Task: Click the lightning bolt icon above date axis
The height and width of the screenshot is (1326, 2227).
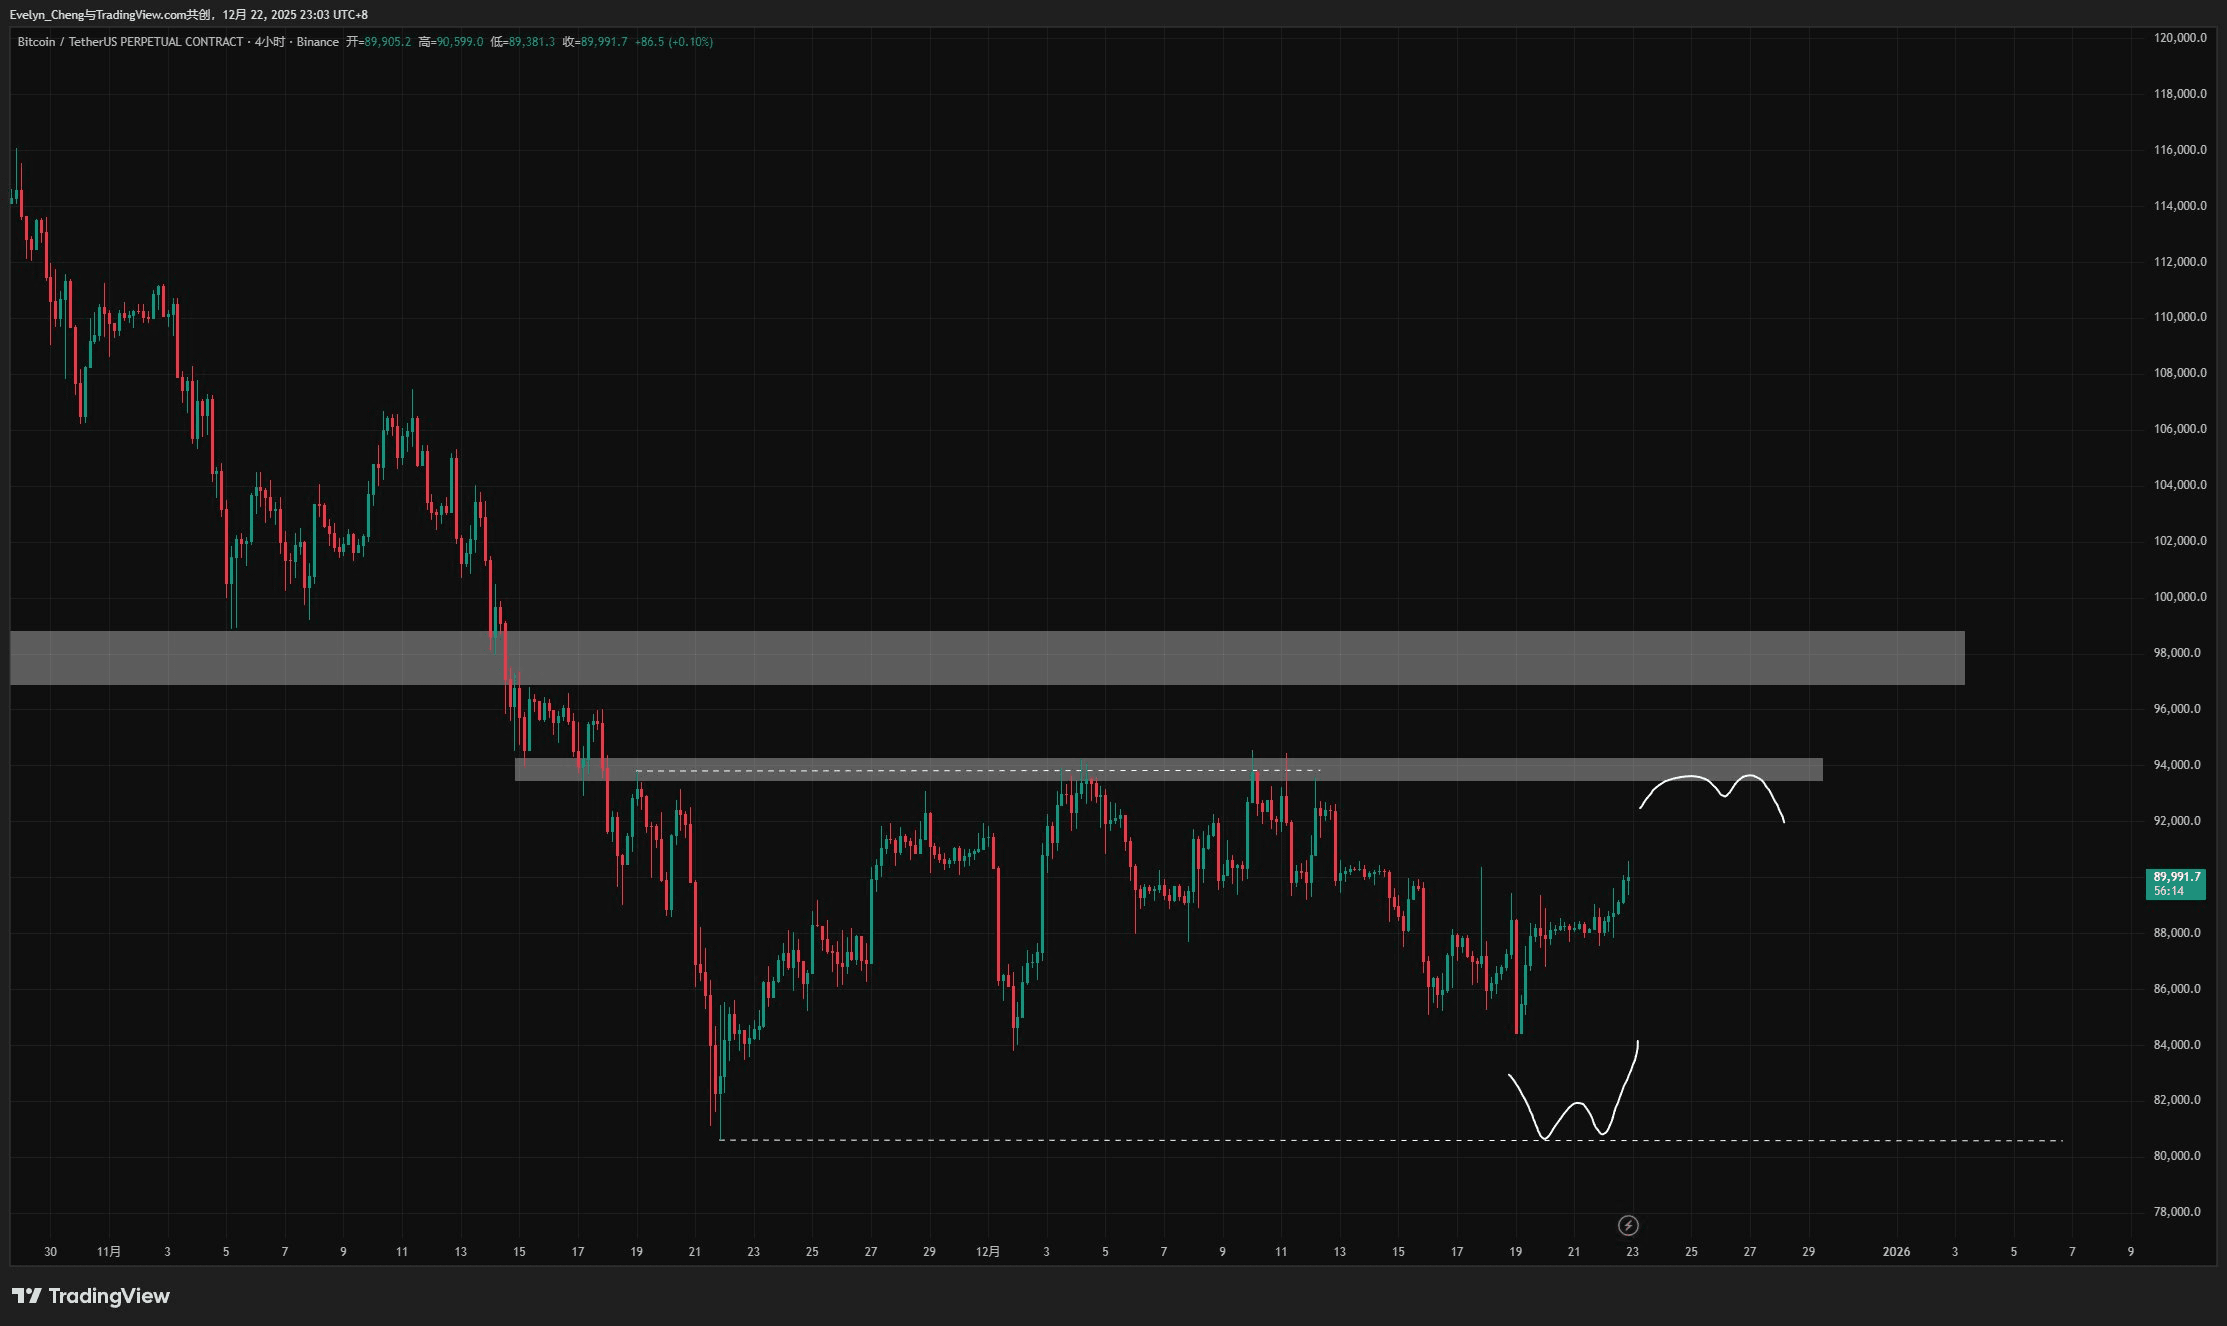Action: click(x=1628, y=1225)
